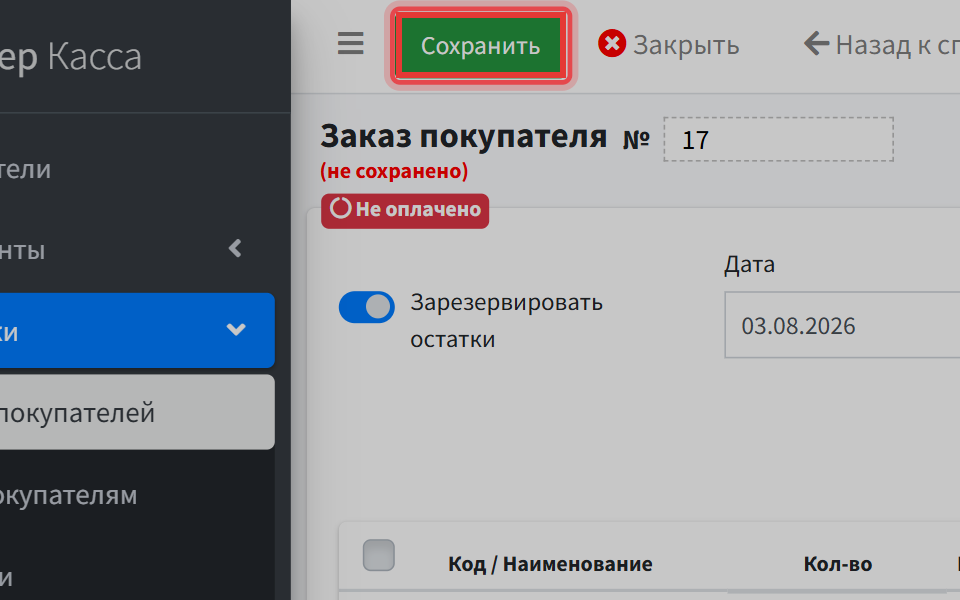Image resolution: width=960 pixels, height=600 pixels.
Task: Check the select-all checkbox in table header
Action: click(378, 555)
